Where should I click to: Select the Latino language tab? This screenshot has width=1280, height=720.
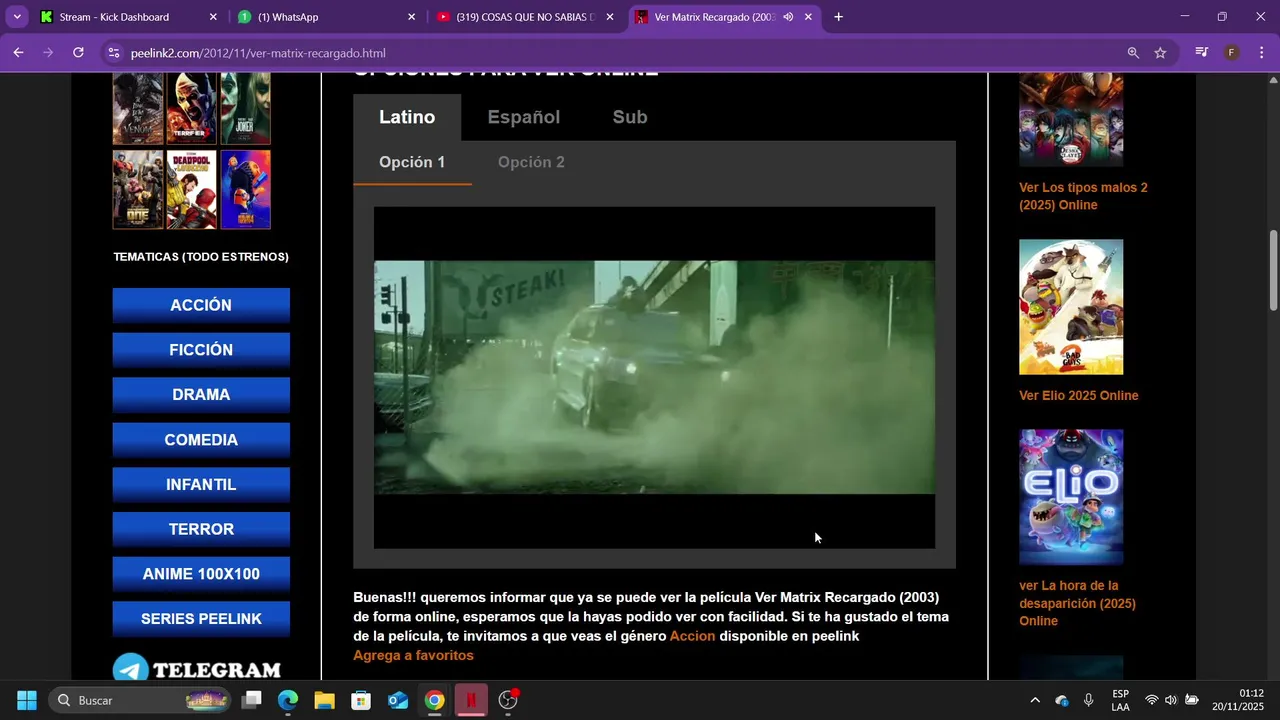pyautogui.click(x=407, y=117)
